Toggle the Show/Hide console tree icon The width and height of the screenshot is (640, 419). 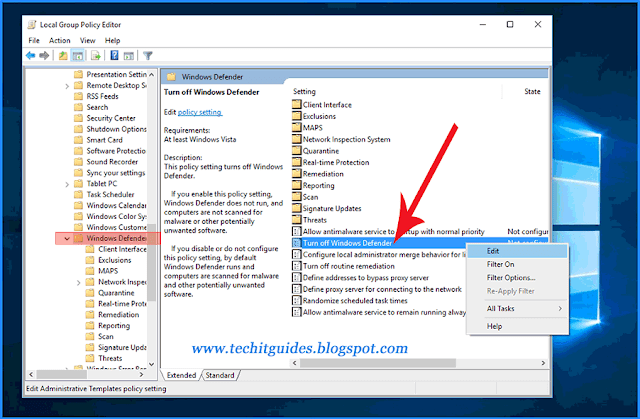coord(78,55)
